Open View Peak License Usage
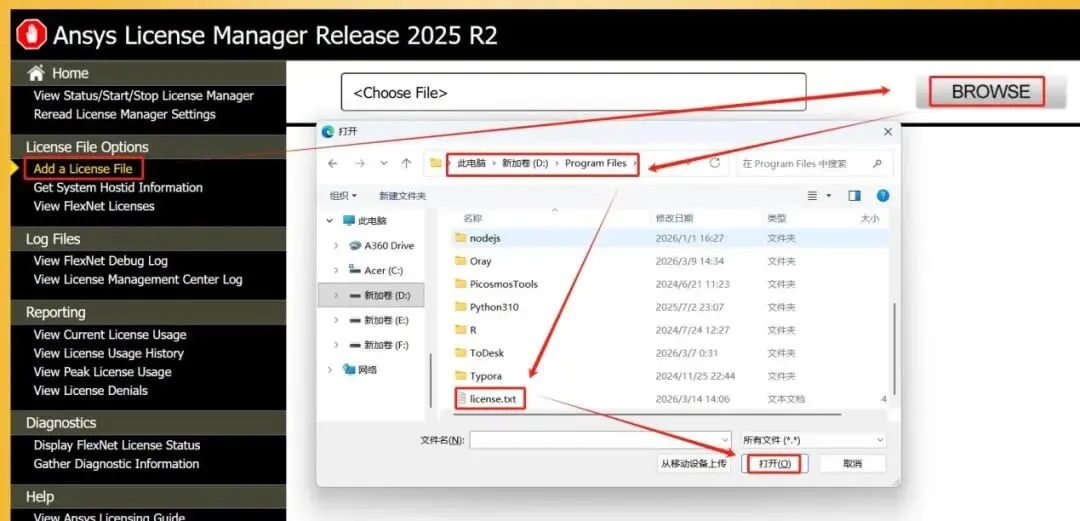This screenshot has width=1080, height=521. [x=102, y=372]
